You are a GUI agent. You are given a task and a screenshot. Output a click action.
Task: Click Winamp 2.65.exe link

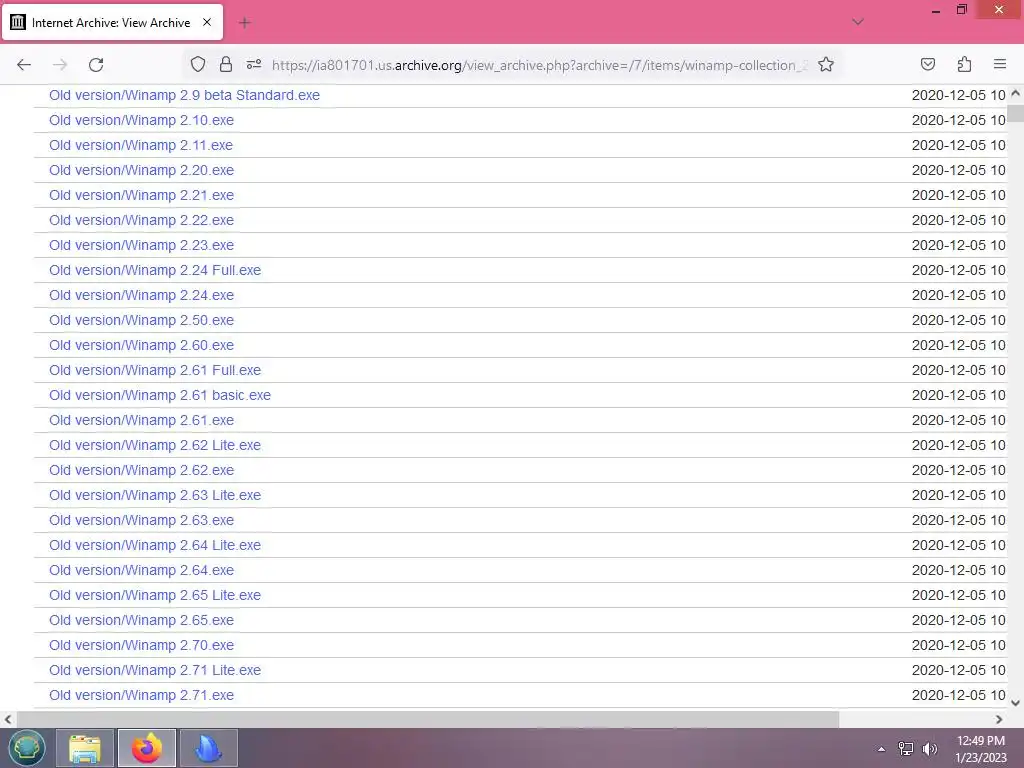coord(141,620)
